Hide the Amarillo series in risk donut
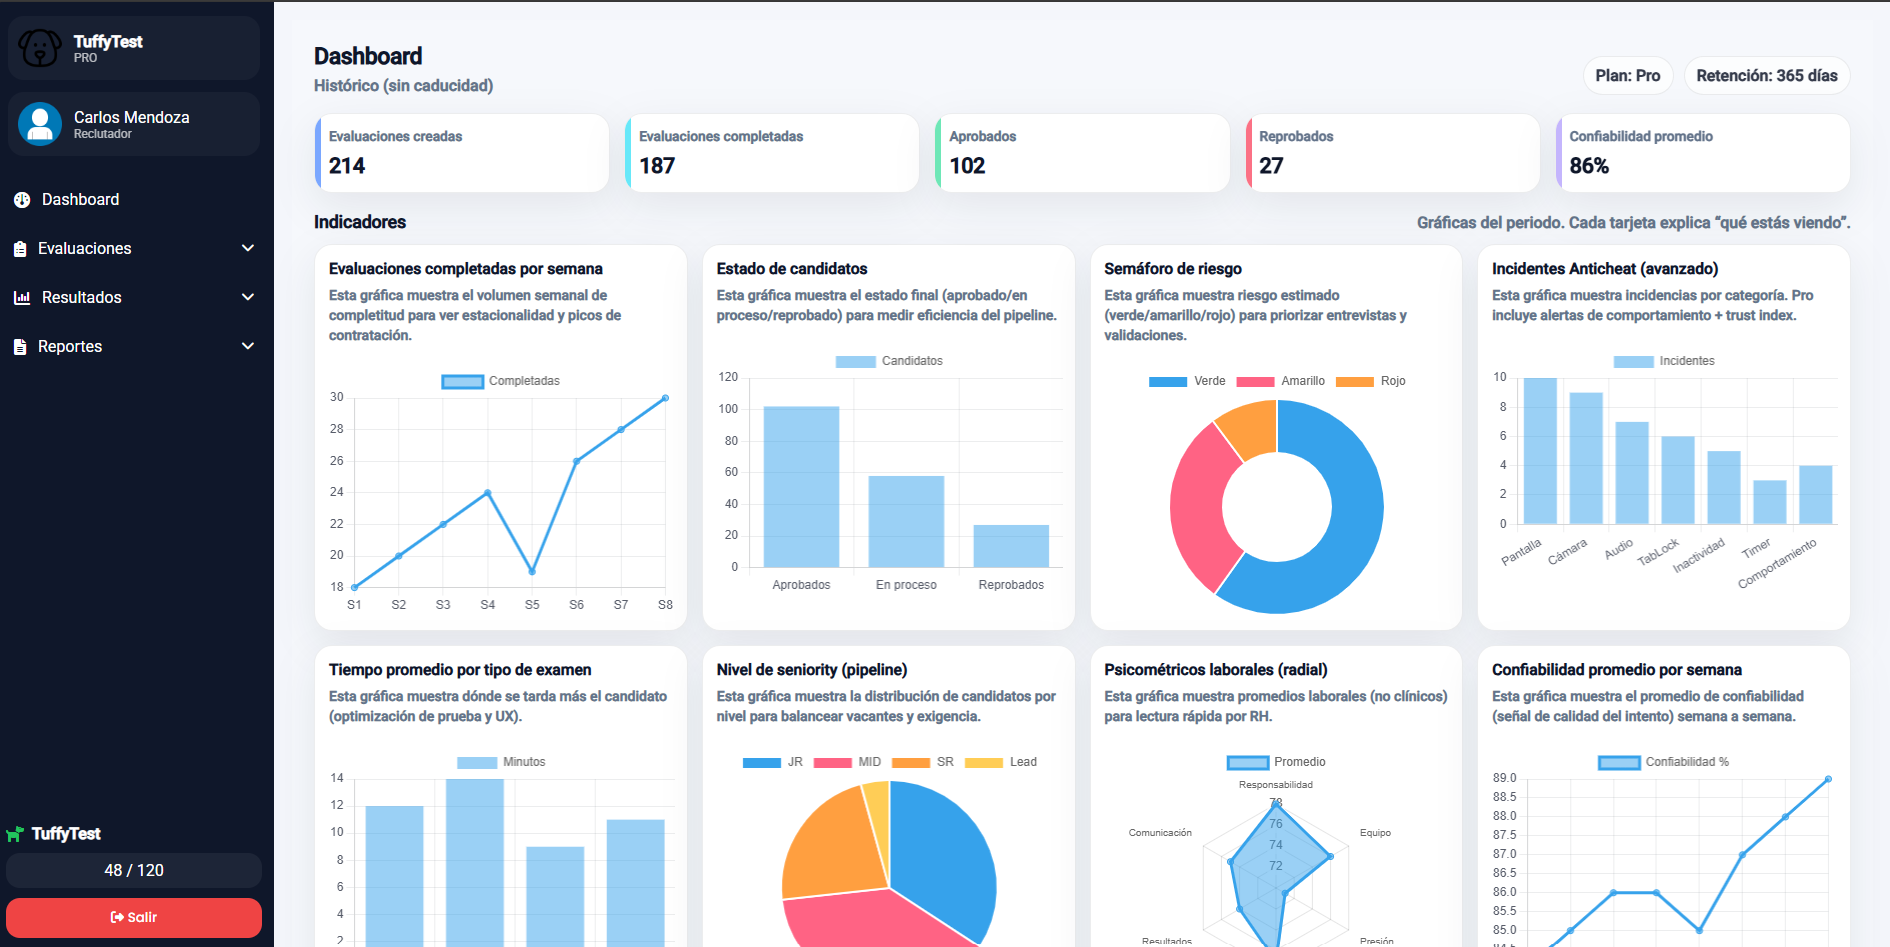The height and width of the screenshot is (947, 1890). (1280, 381)
